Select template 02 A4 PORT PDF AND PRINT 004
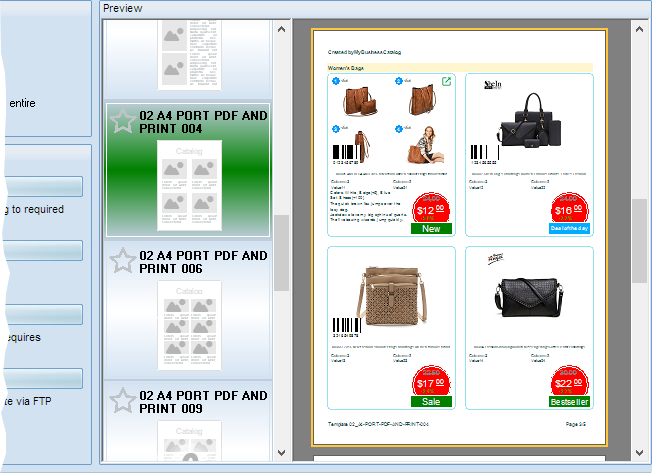Image resolution: width=652 pixels, height=473 pixels. pos(188,170)
